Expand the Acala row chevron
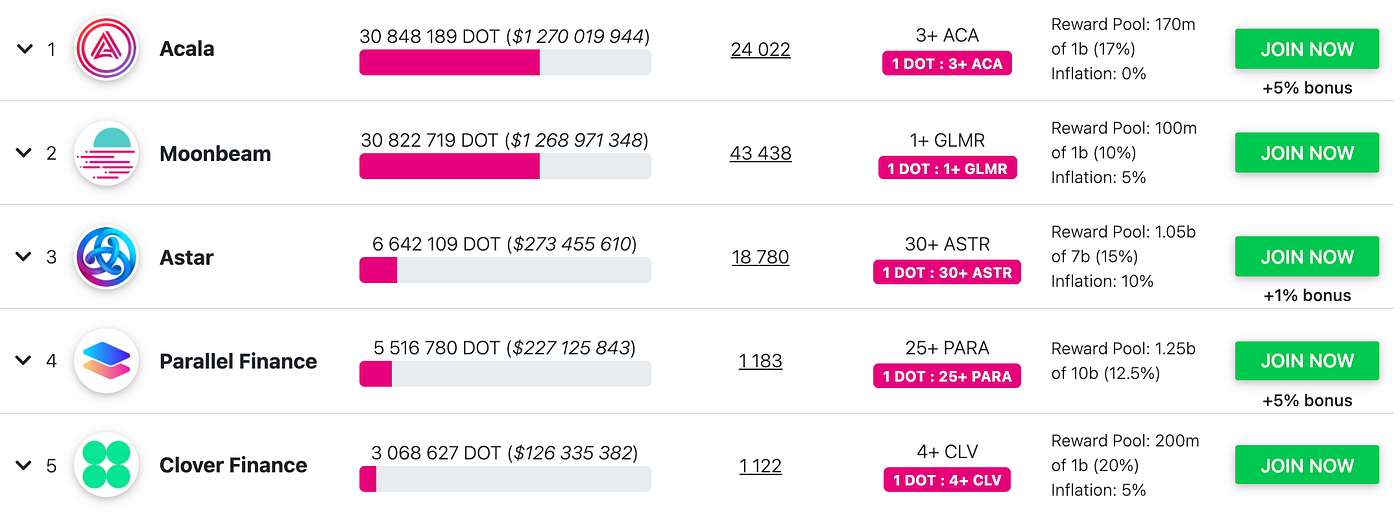This screenshot has width=1400, height=514. coord(24,49)
